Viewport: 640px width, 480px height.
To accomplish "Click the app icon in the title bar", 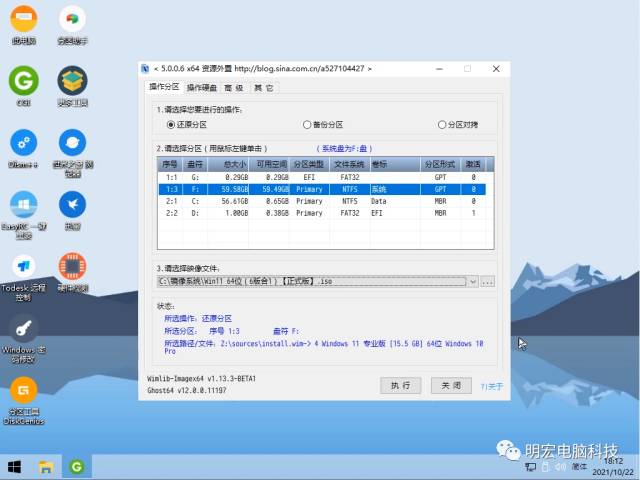I will (x=145, y=69).
